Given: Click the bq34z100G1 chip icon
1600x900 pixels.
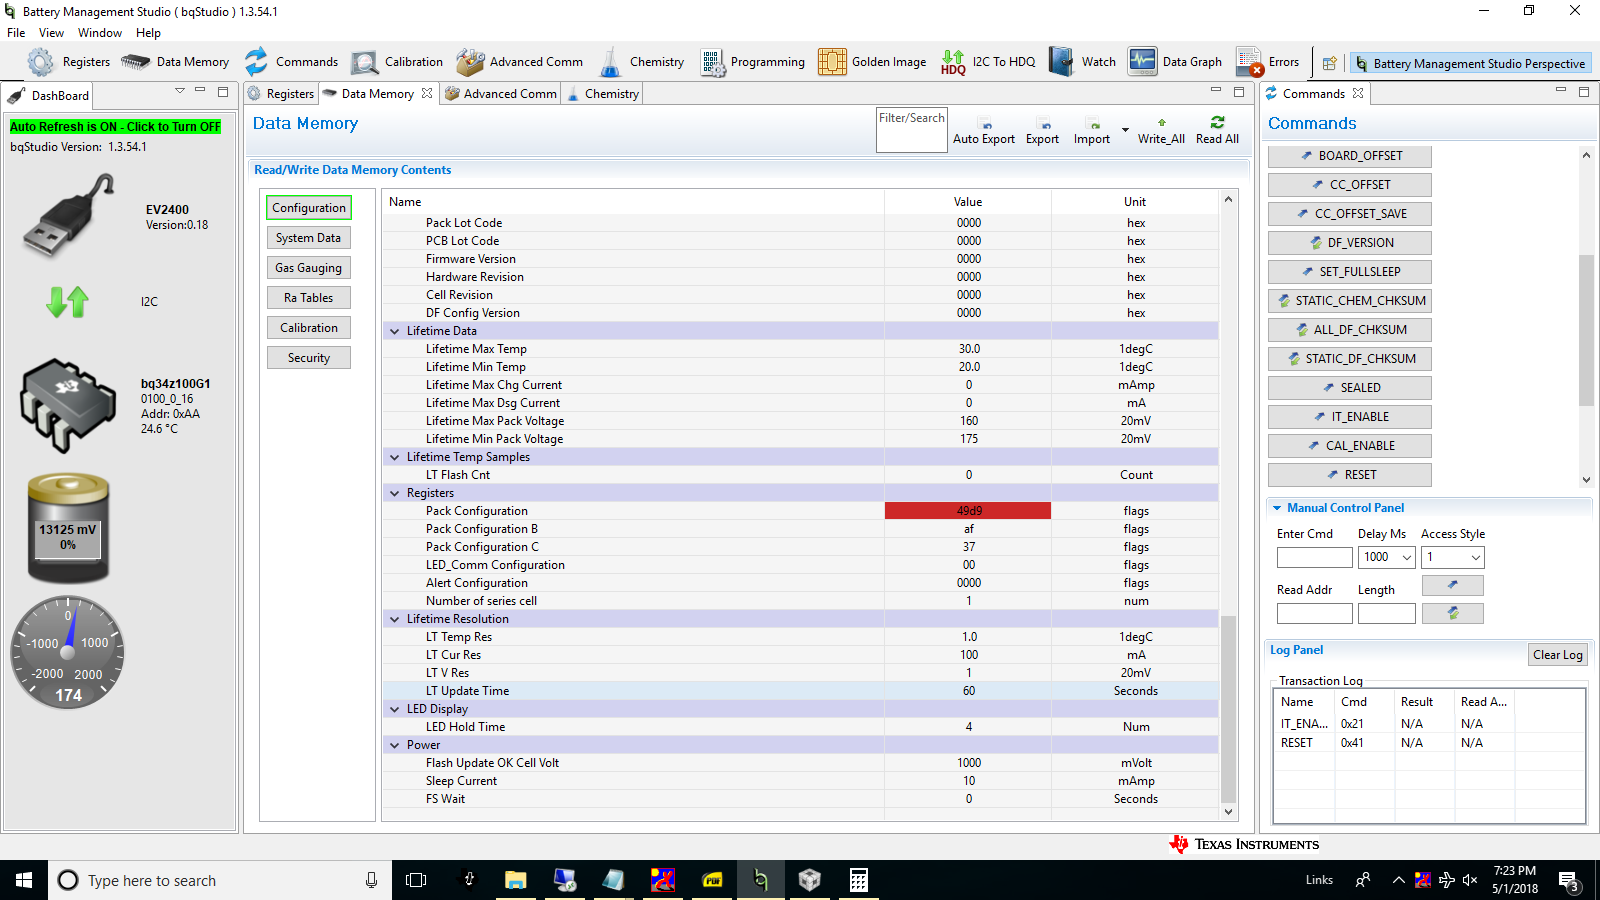Looking at the screenshot, I should (x=68, y=405).
